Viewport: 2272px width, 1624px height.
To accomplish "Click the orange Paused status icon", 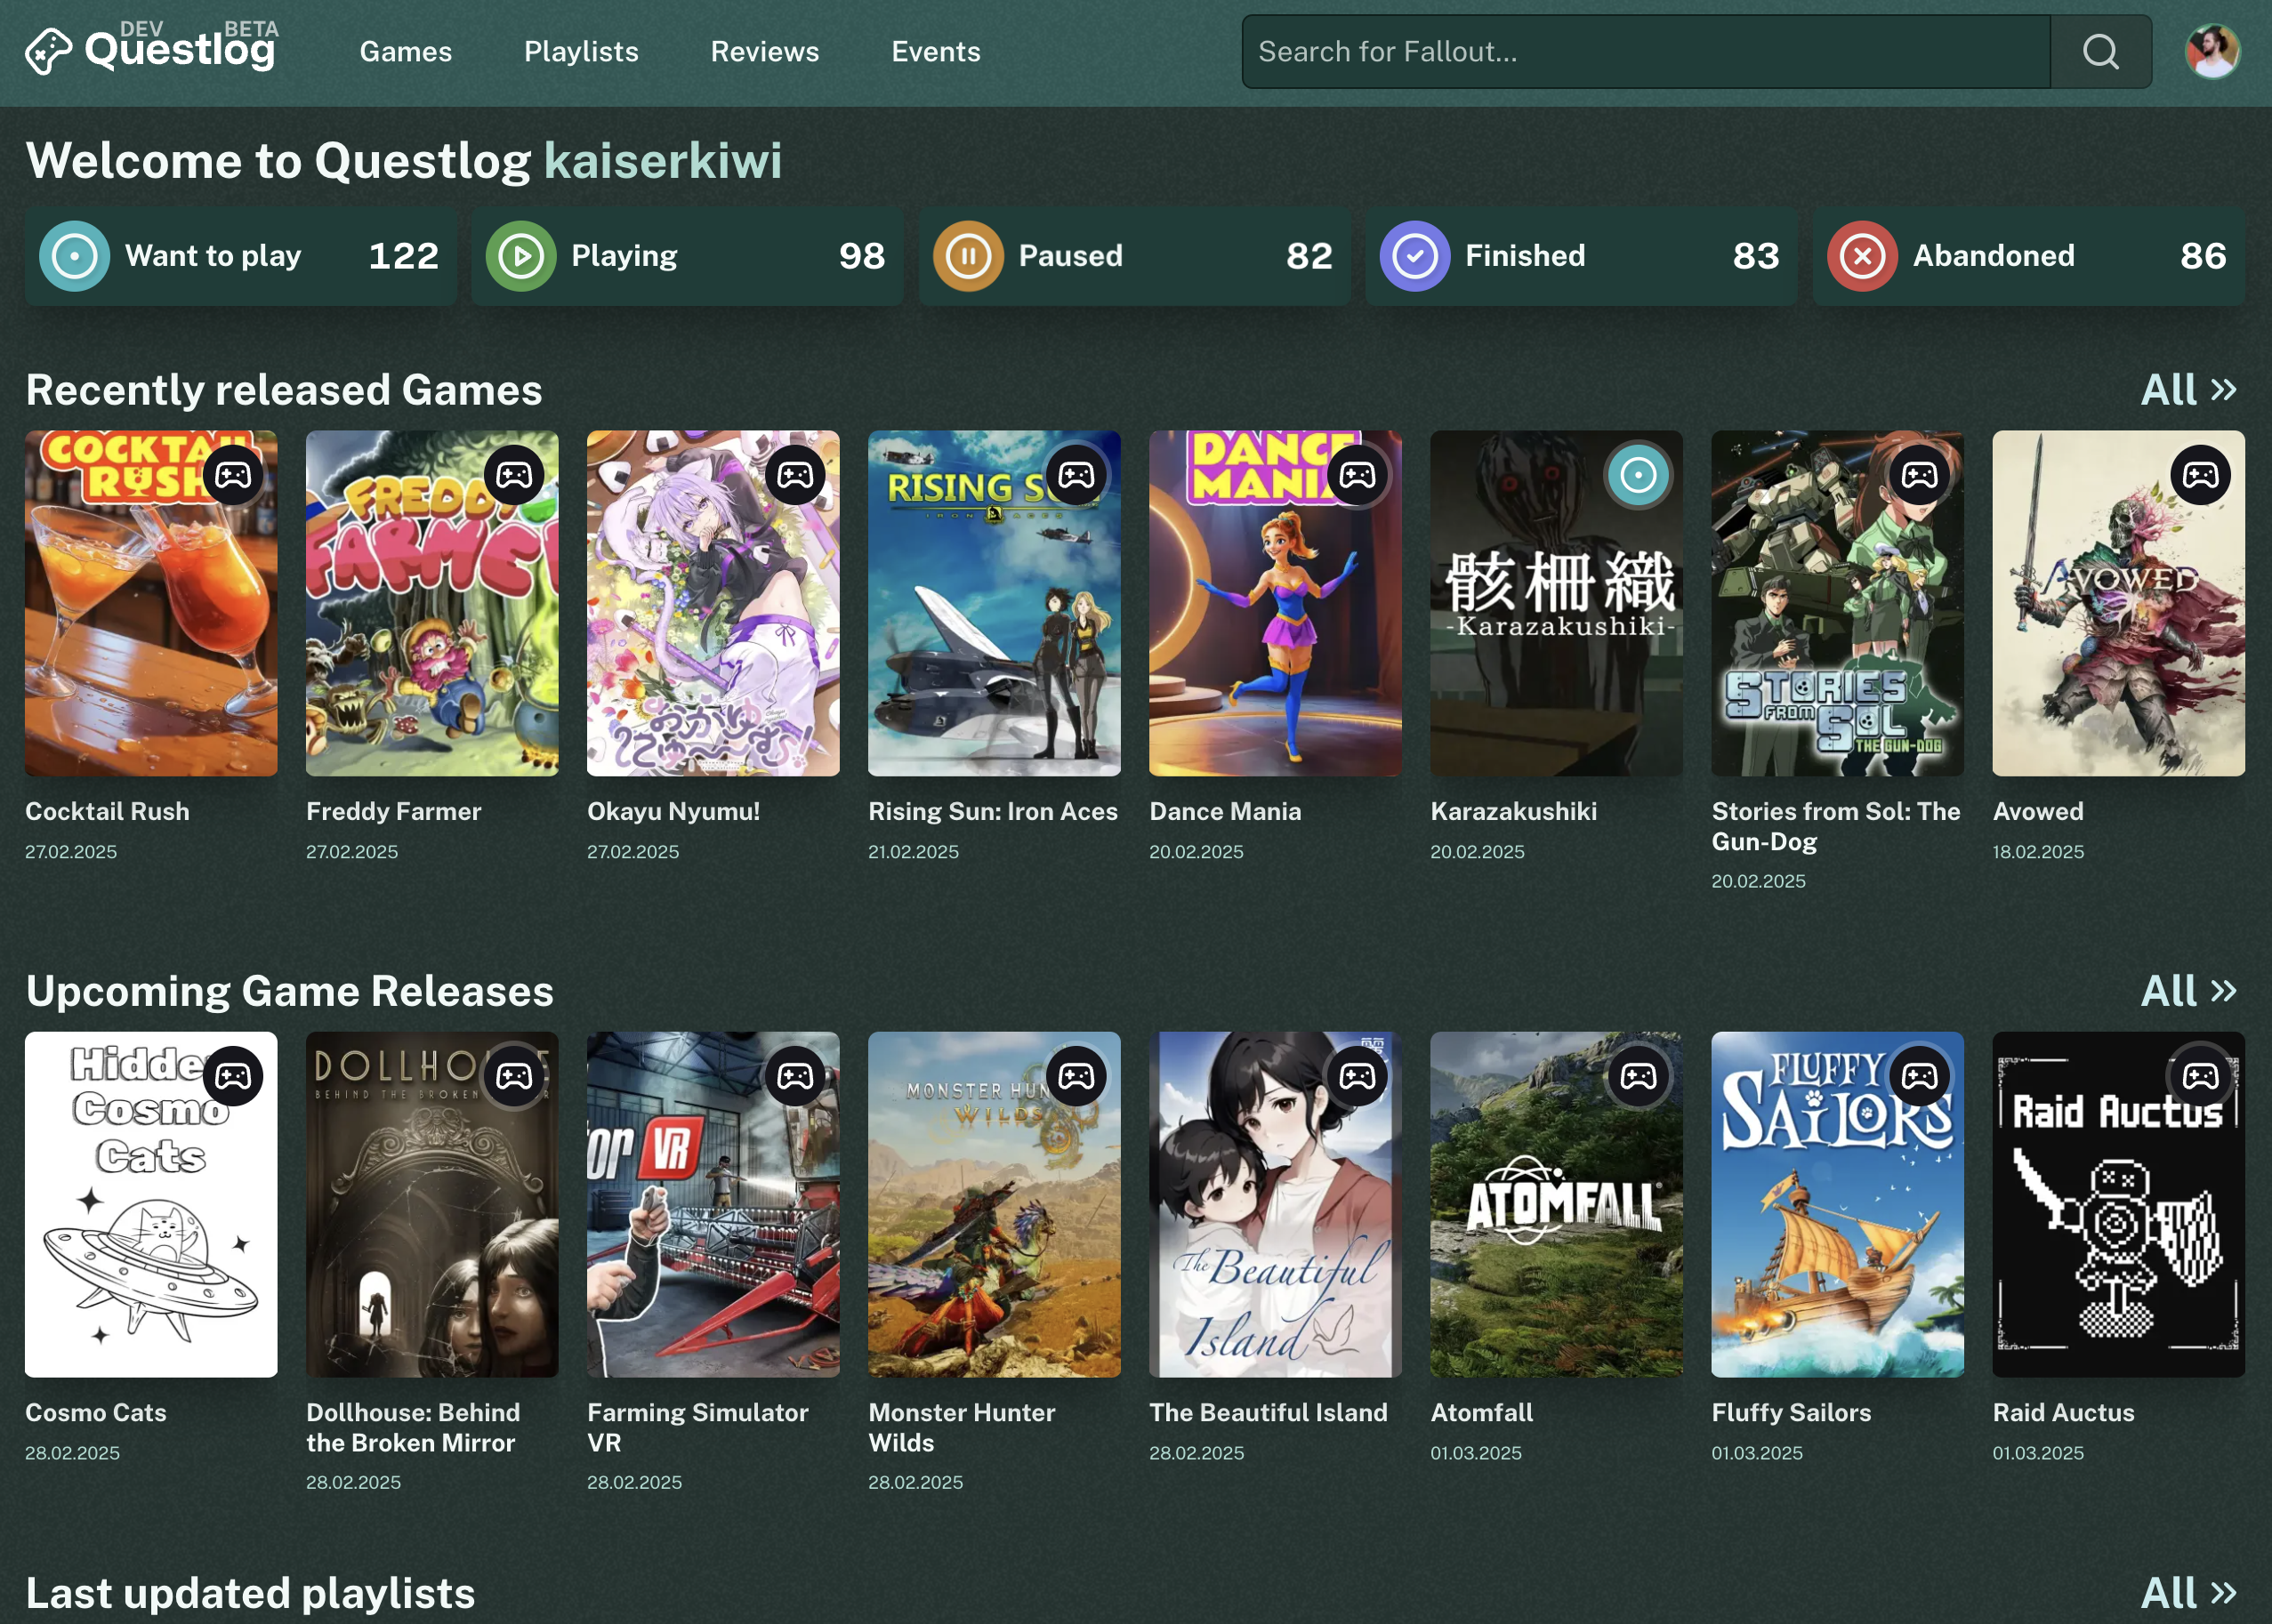I will pyautogui.click(x=968, y=256).
